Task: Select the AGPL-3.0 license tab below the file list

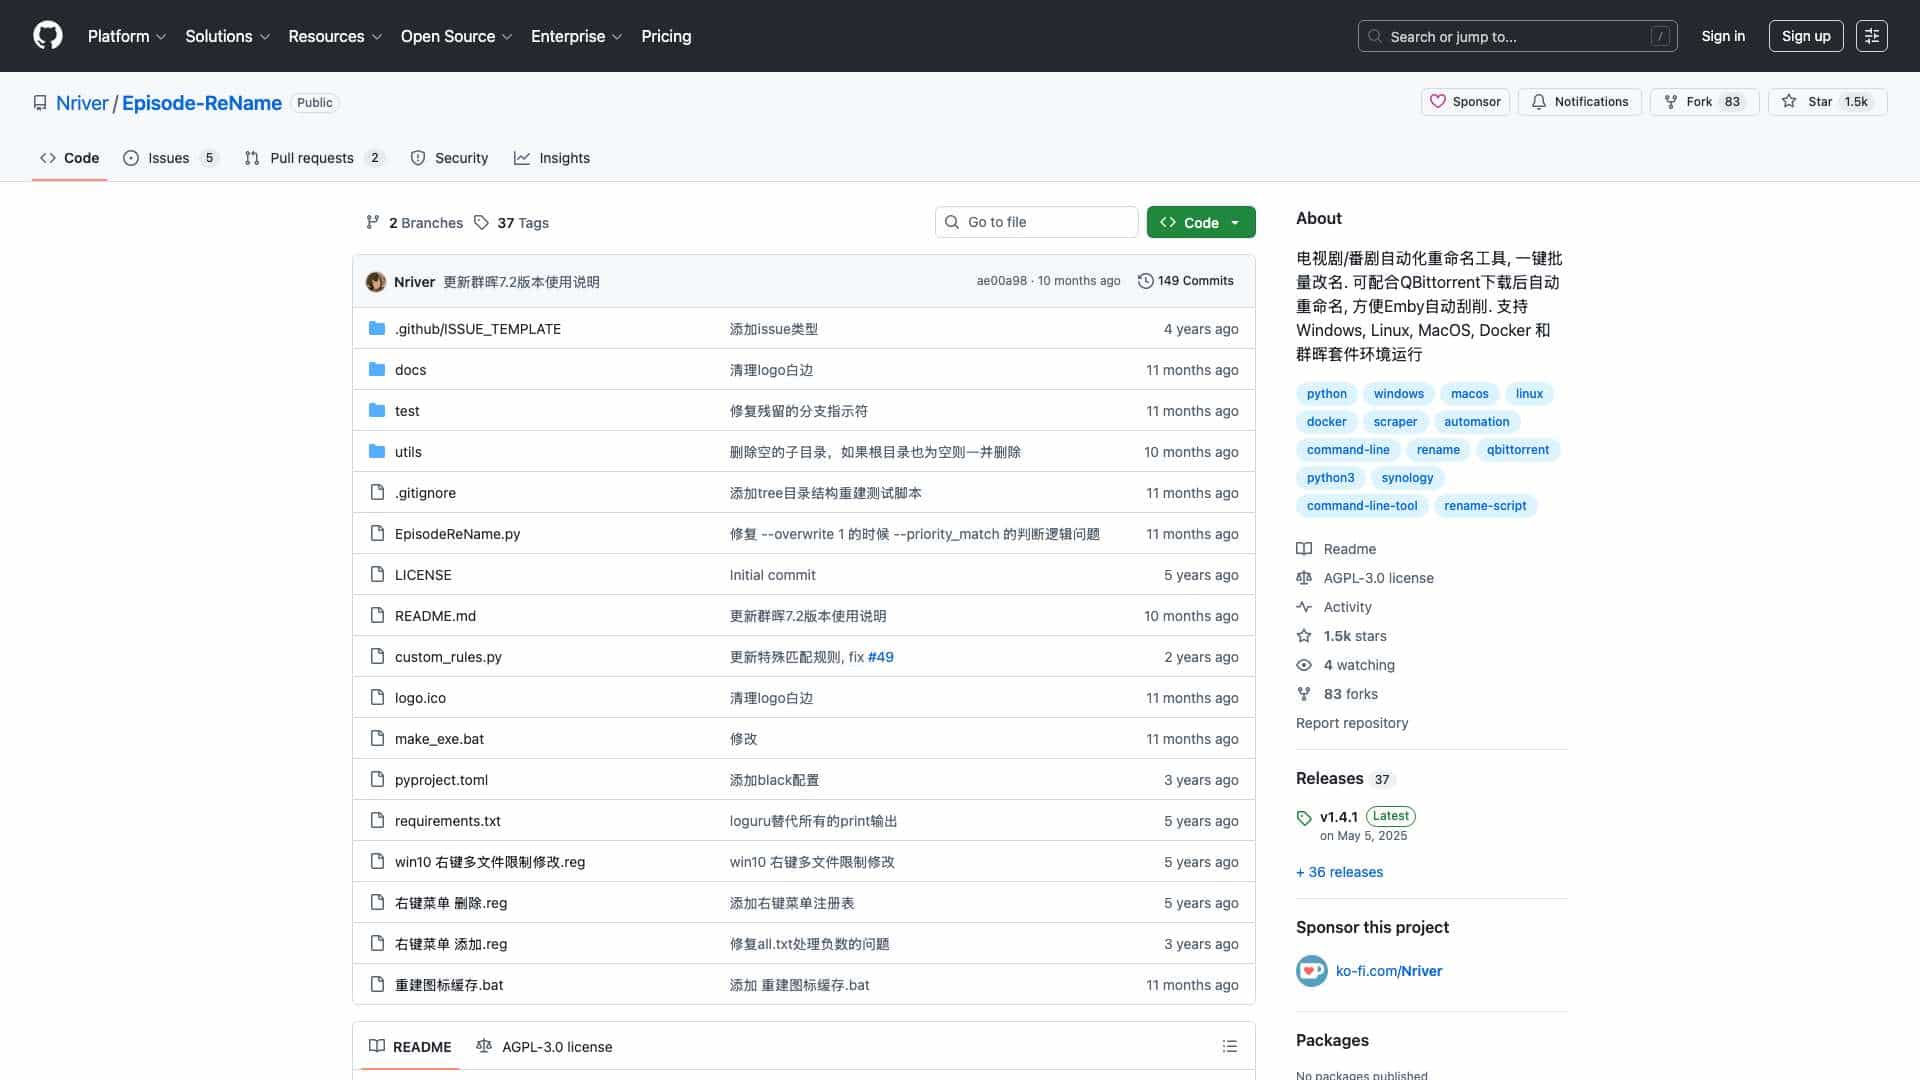Action: point(544,1047)
